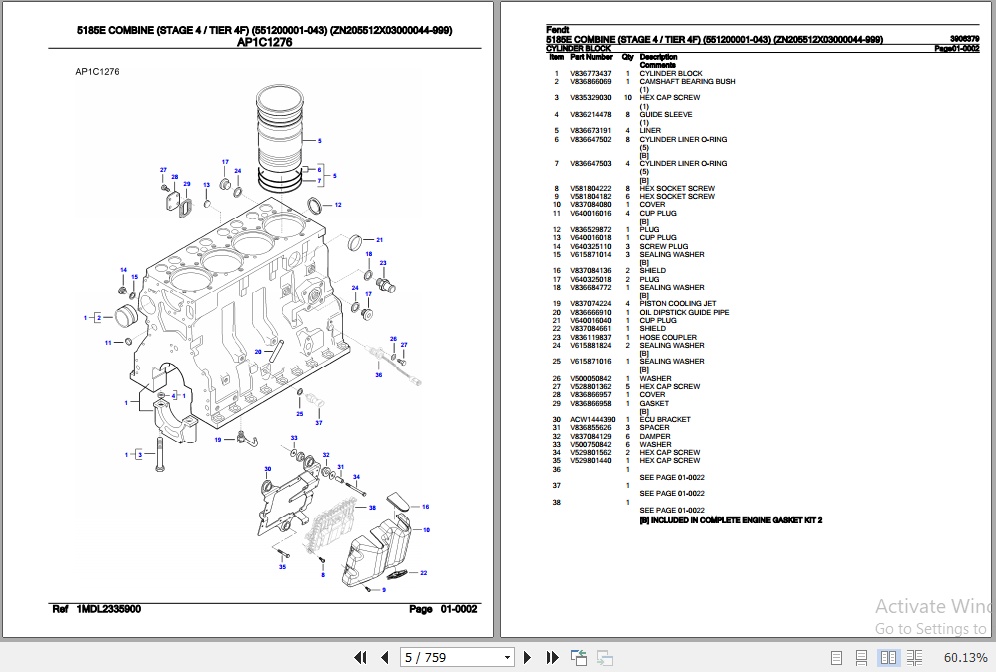
Task: Switch to two-page continuous view
Action: tap(915, 657)
